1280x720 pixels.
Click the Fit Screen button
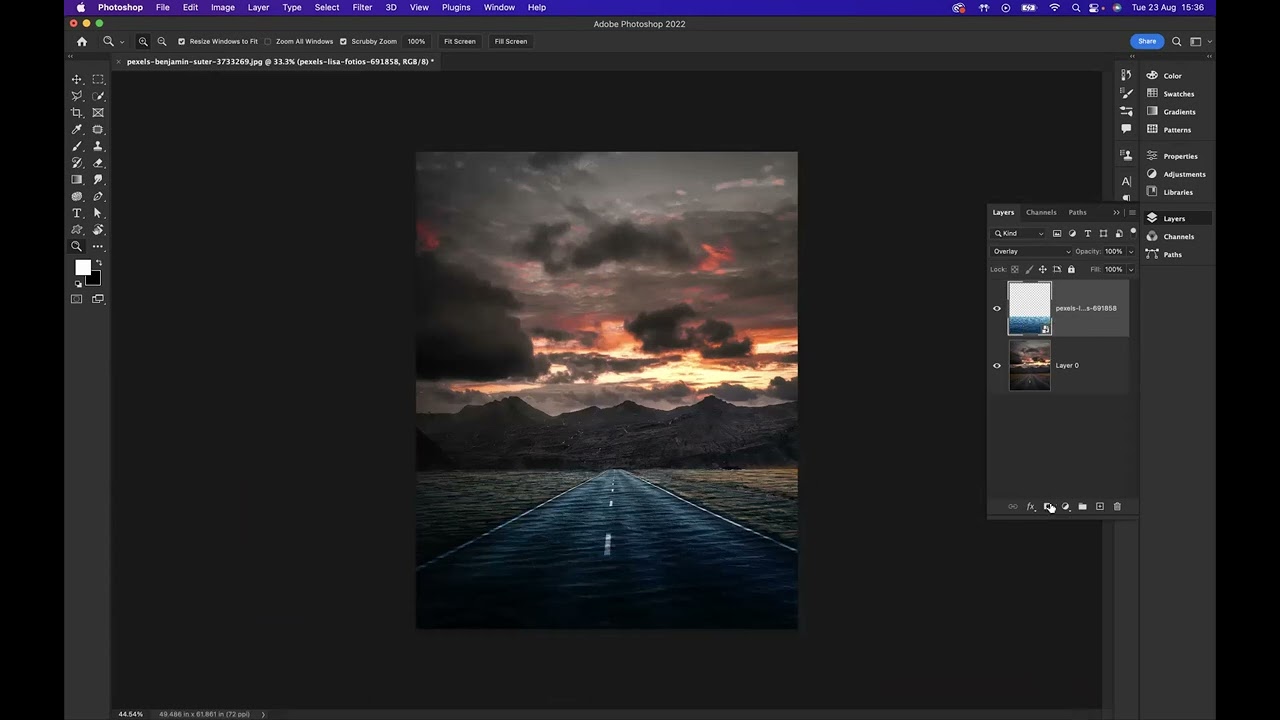coord(459,41)
